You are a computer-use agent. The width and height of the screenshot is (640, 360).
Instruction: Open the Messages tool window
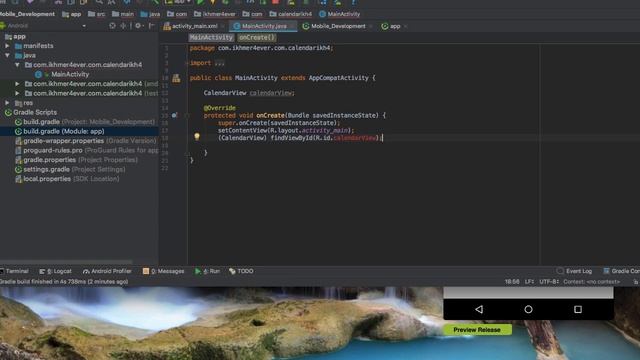point(164,271)
